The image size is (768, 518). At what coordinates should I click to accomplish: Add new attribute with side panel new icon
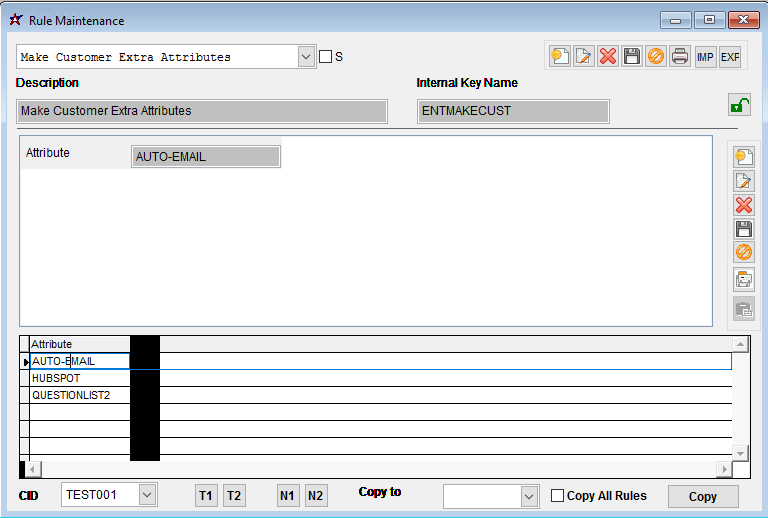point(743,157)
